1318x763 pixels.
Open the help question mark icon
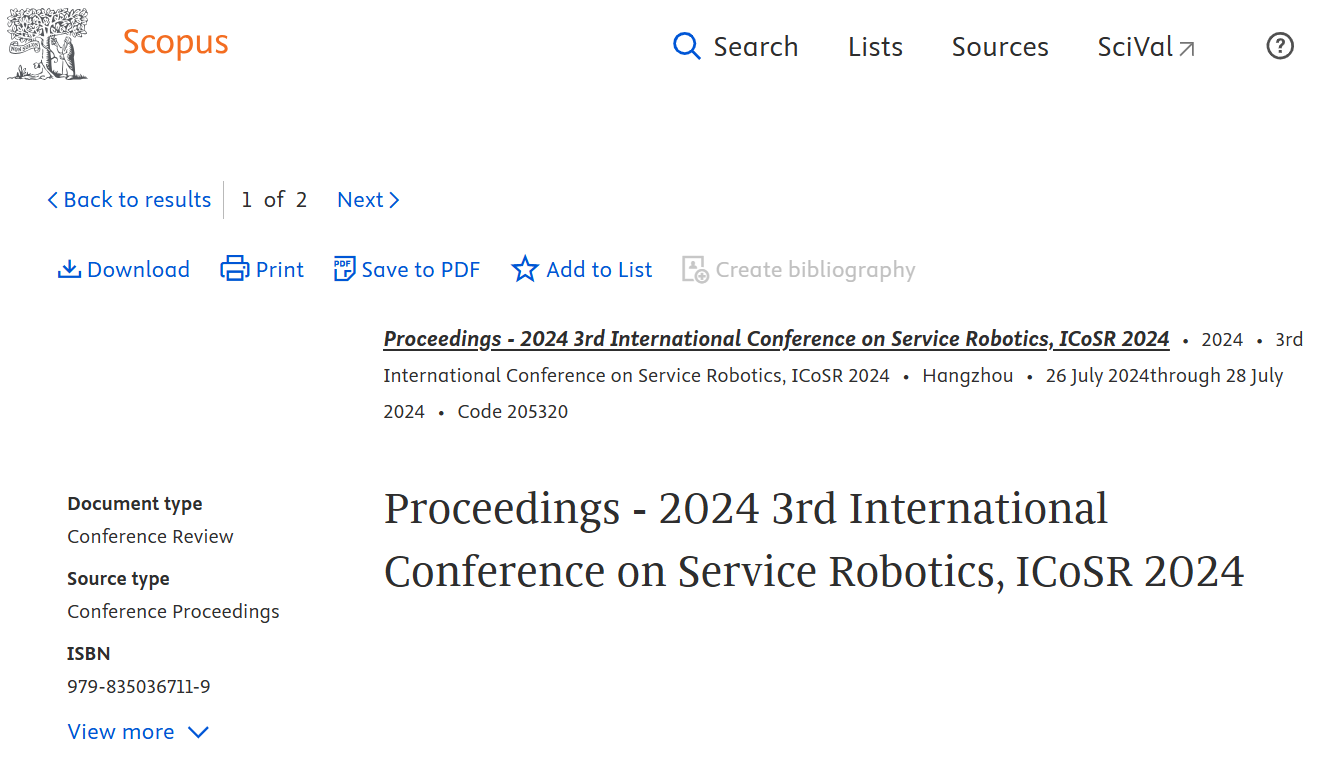1280,46
